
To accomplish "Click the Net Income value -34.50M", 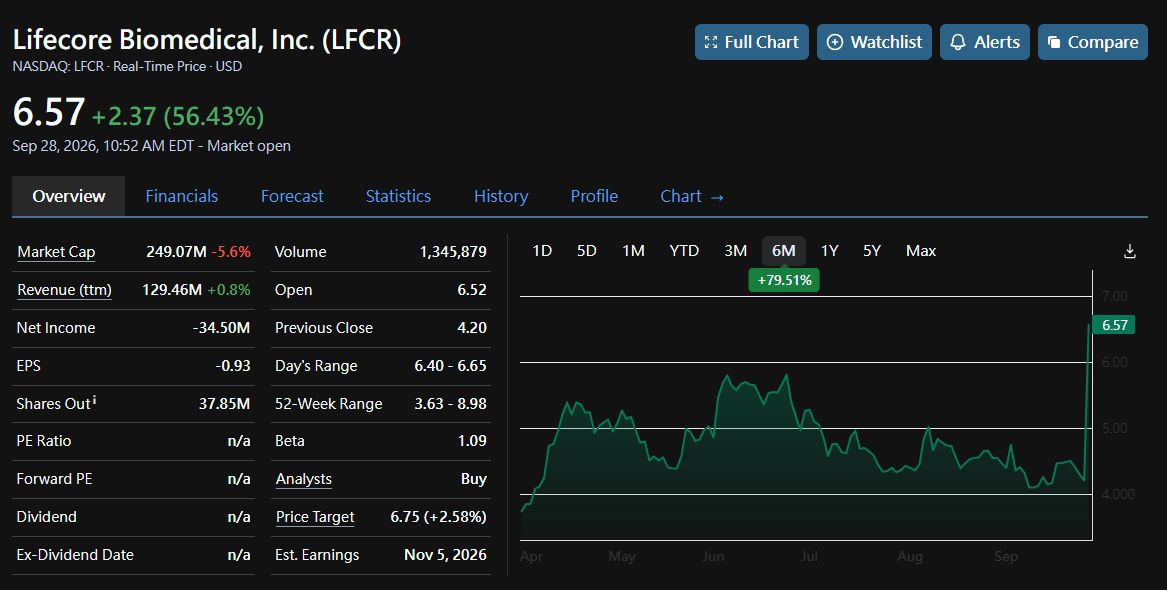I will tap(221, 328).
